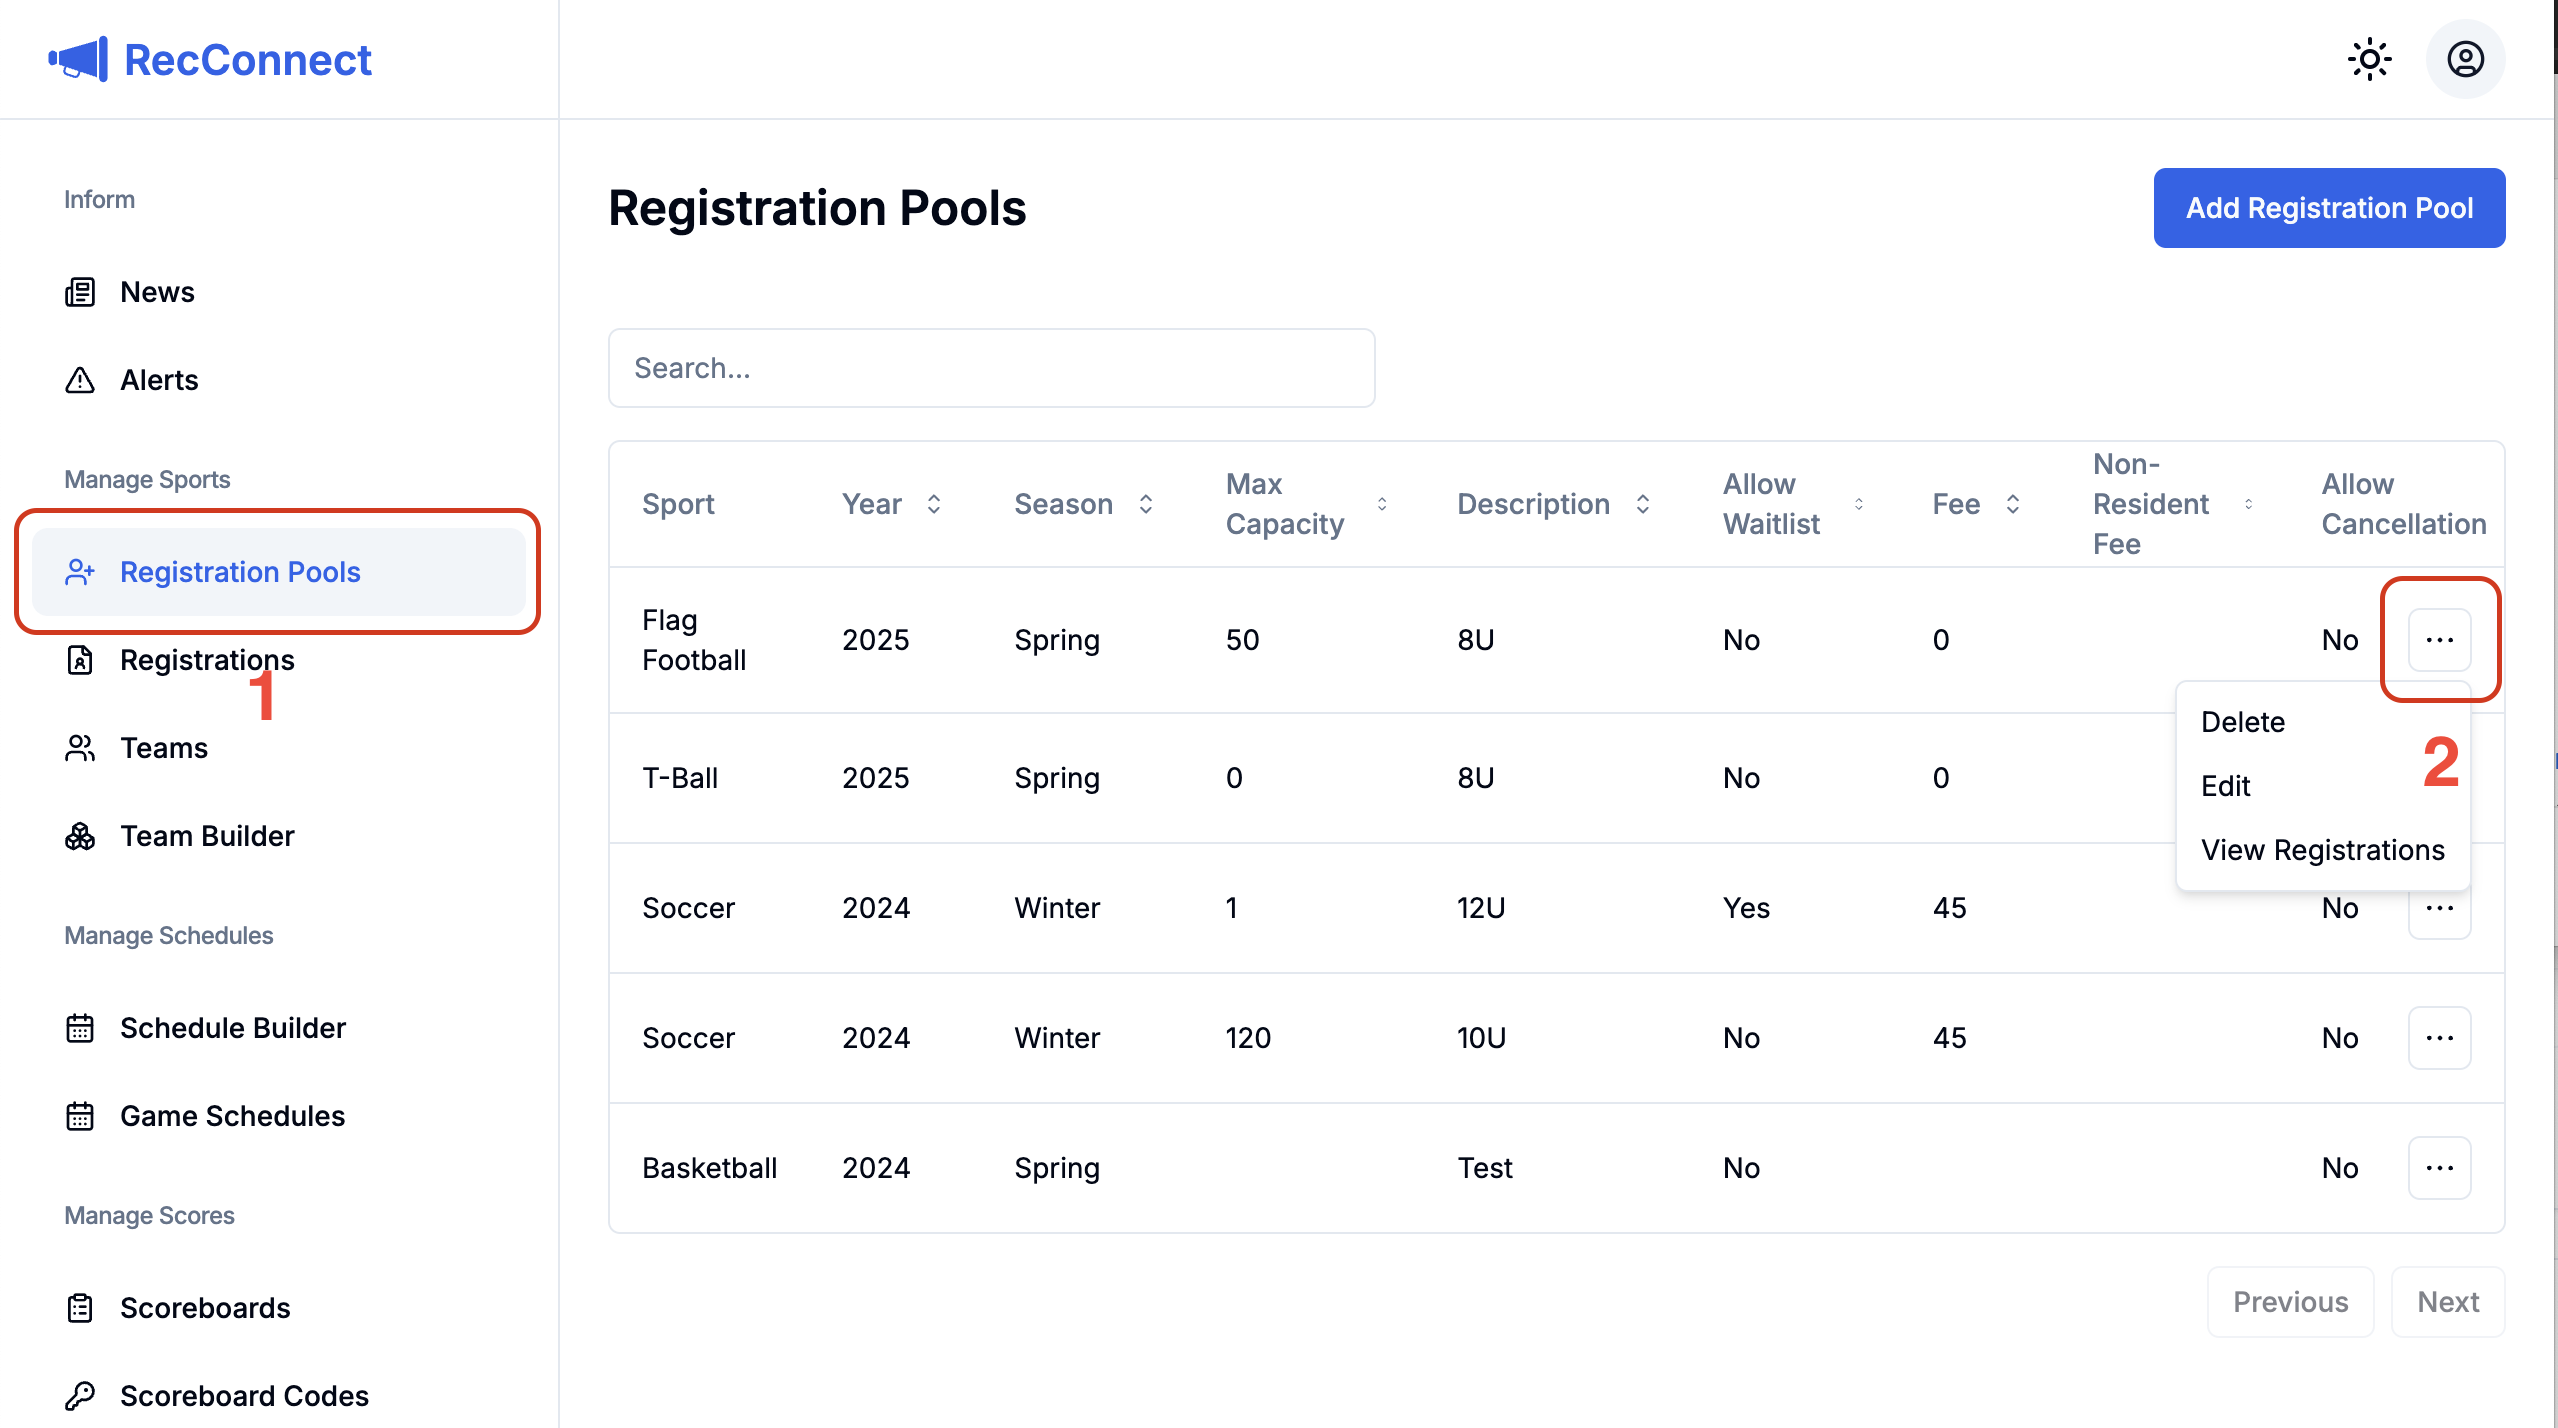Click the Add Registration Pool button

coord(2329,208)
